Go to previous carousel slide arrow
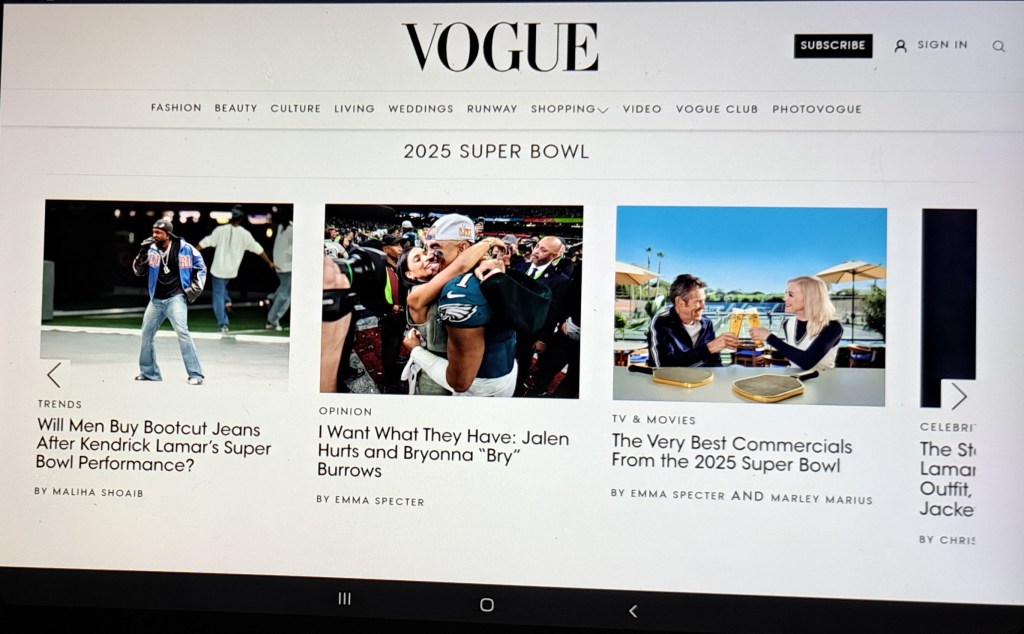This screenshot has height=634, width=1024. [54, 375]
